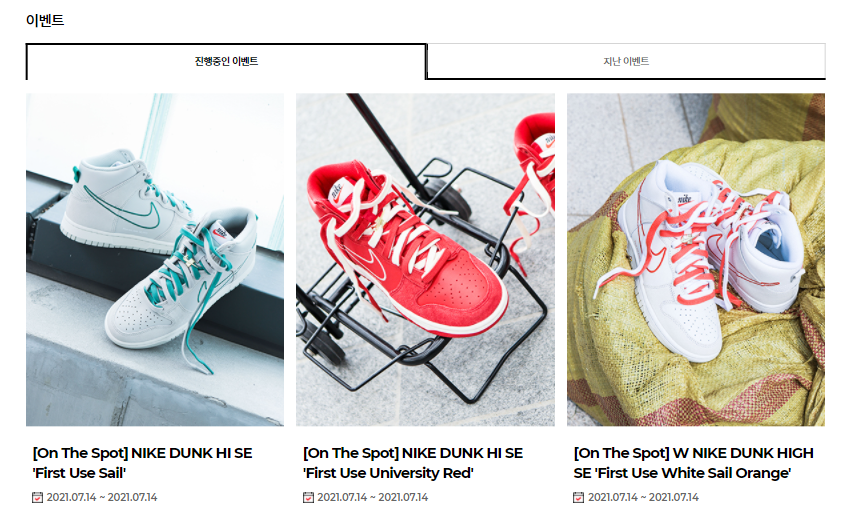Image resolution: width=865 pixels, height=532 pixels.
Task: Open the orange-laced white Dunk thumbnail
Action: [x=696, y=259]
